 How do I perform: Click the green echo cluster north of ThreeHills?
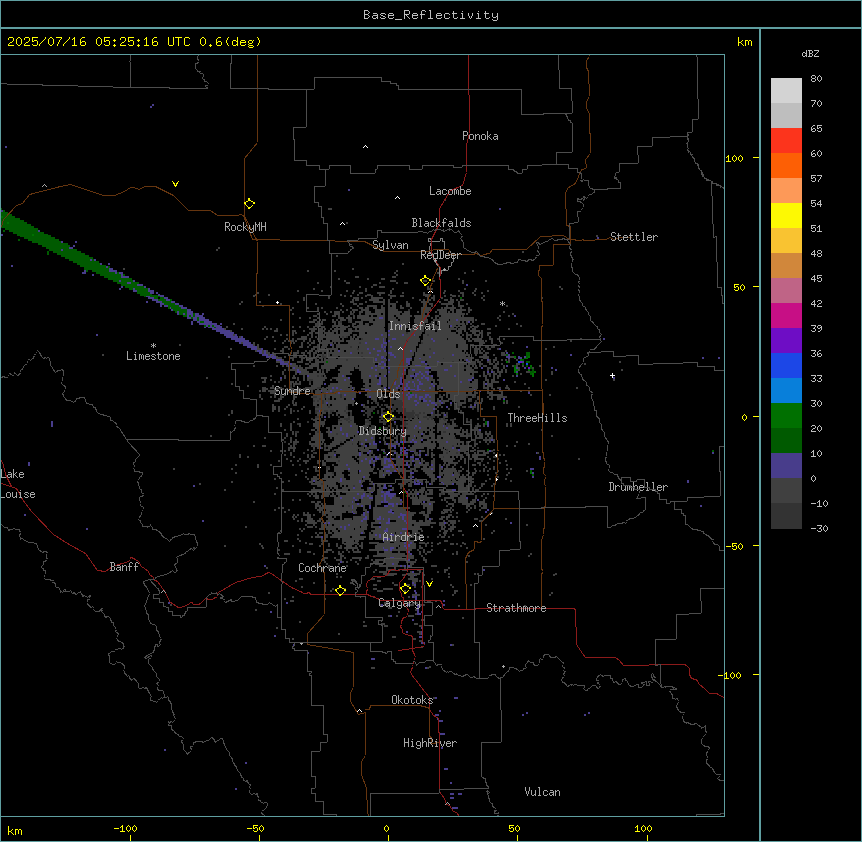click(524, 364)
